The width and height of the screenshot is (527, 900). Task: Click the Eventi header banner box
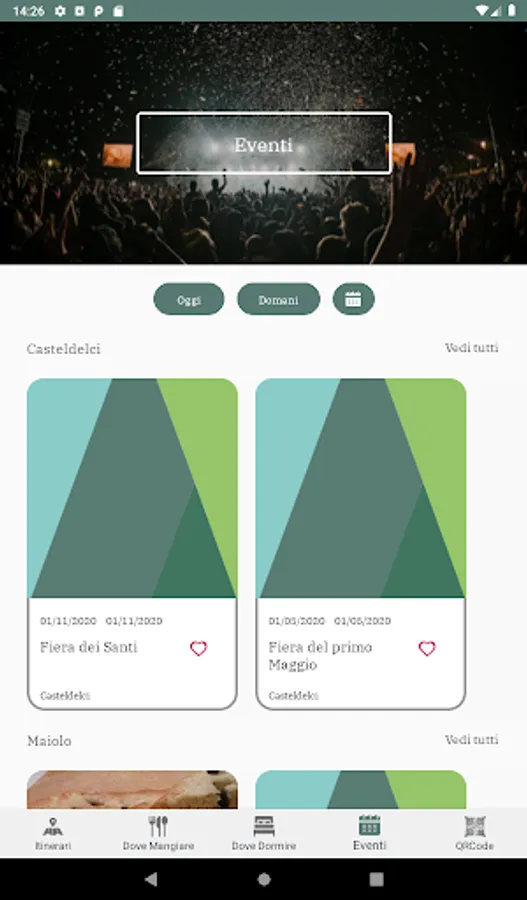[264, 143]
